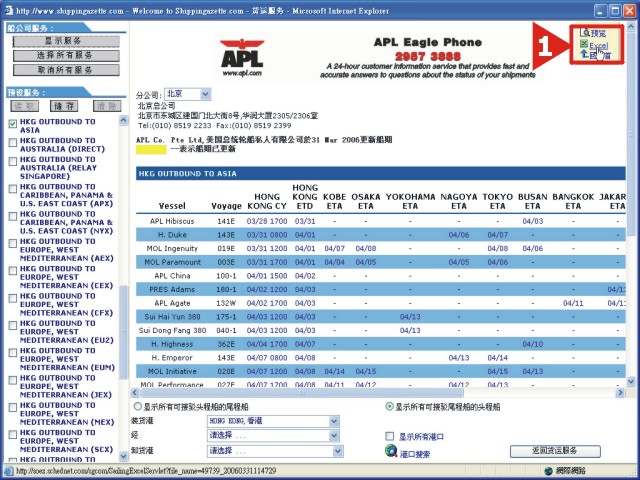Click the Internet zone globe in status bar

[x=549, y=471]
